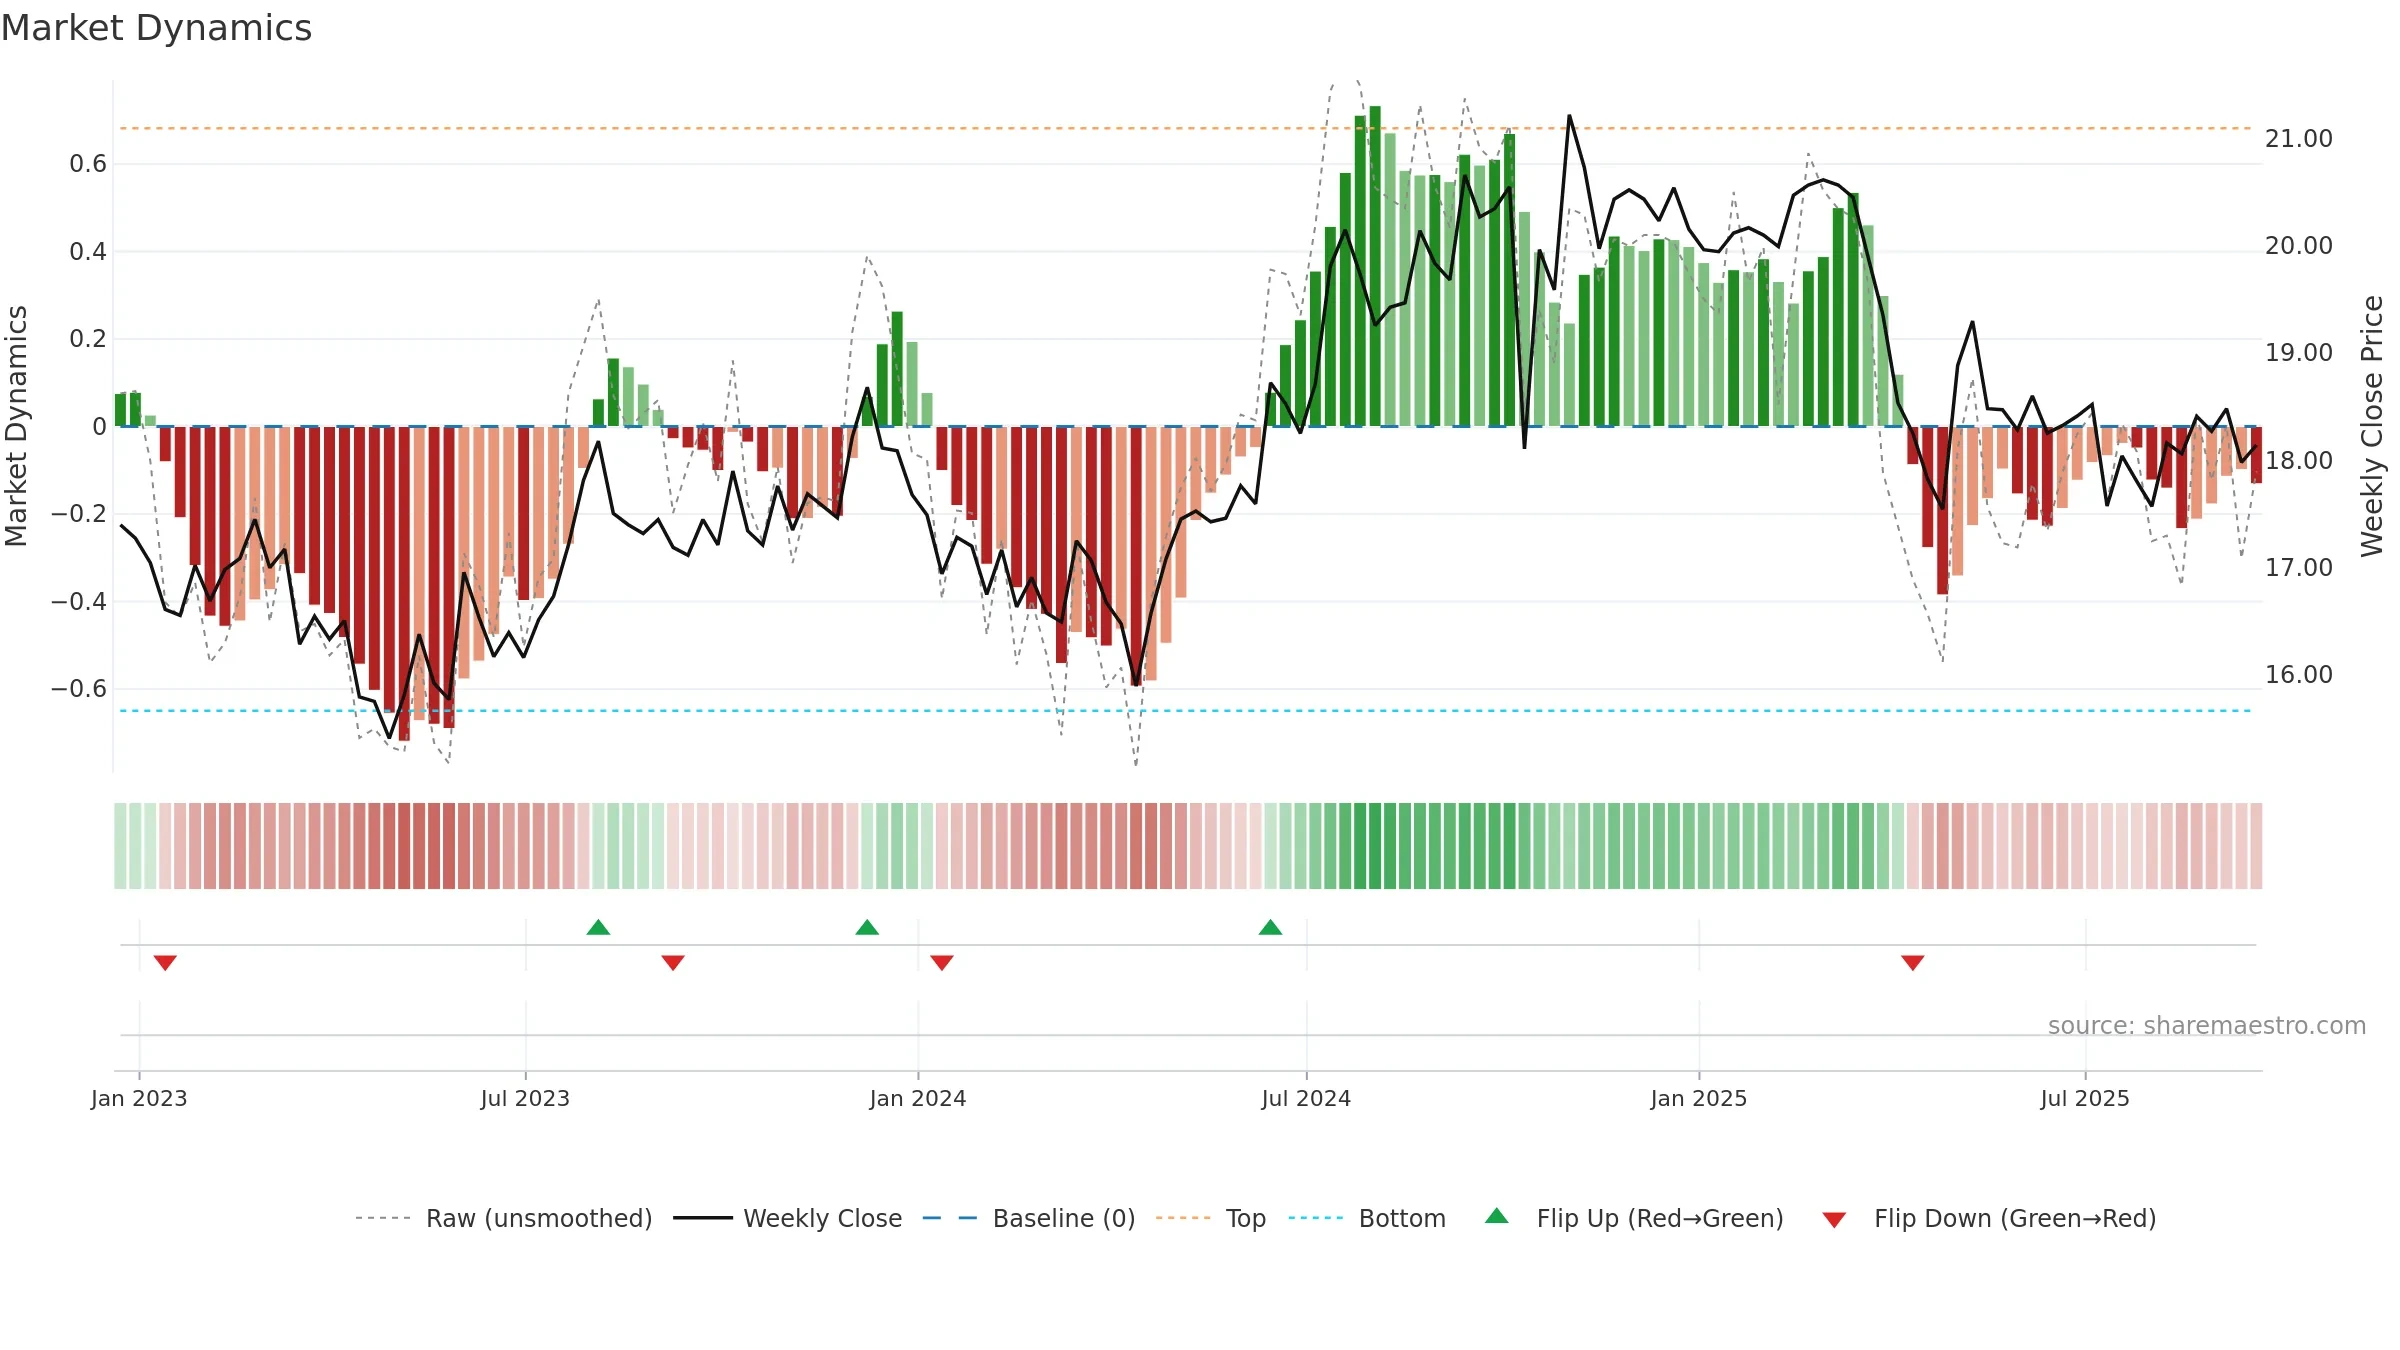This screenshot has height=1350, width=2400.
Task: Click the Weekly Close legend entry
Action: (x=787, y=1218)
